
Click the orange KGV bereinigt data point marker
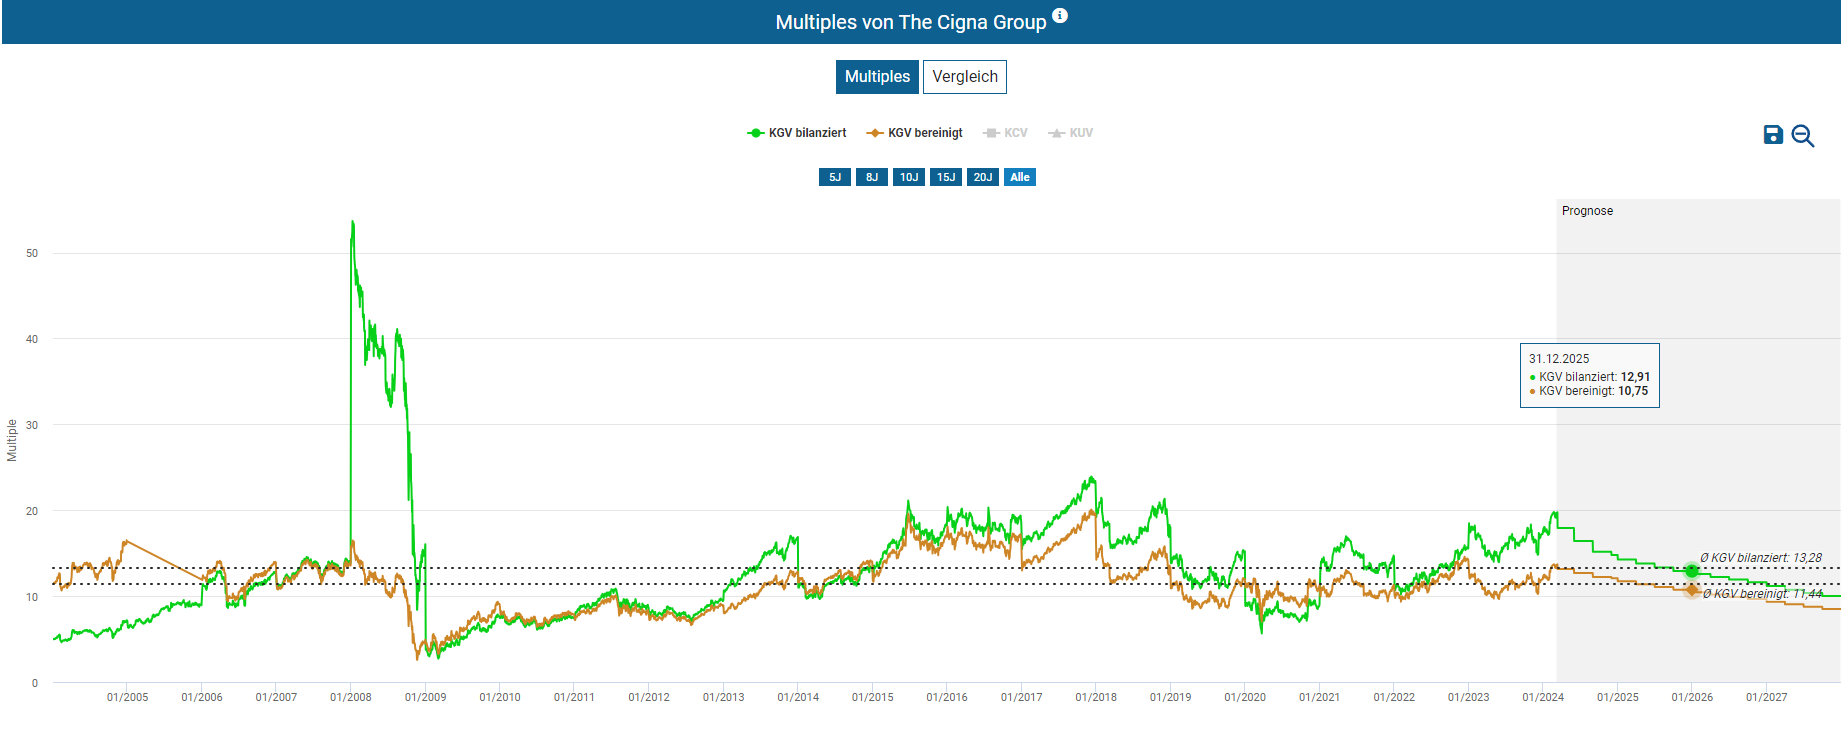tap(1692, 590)
